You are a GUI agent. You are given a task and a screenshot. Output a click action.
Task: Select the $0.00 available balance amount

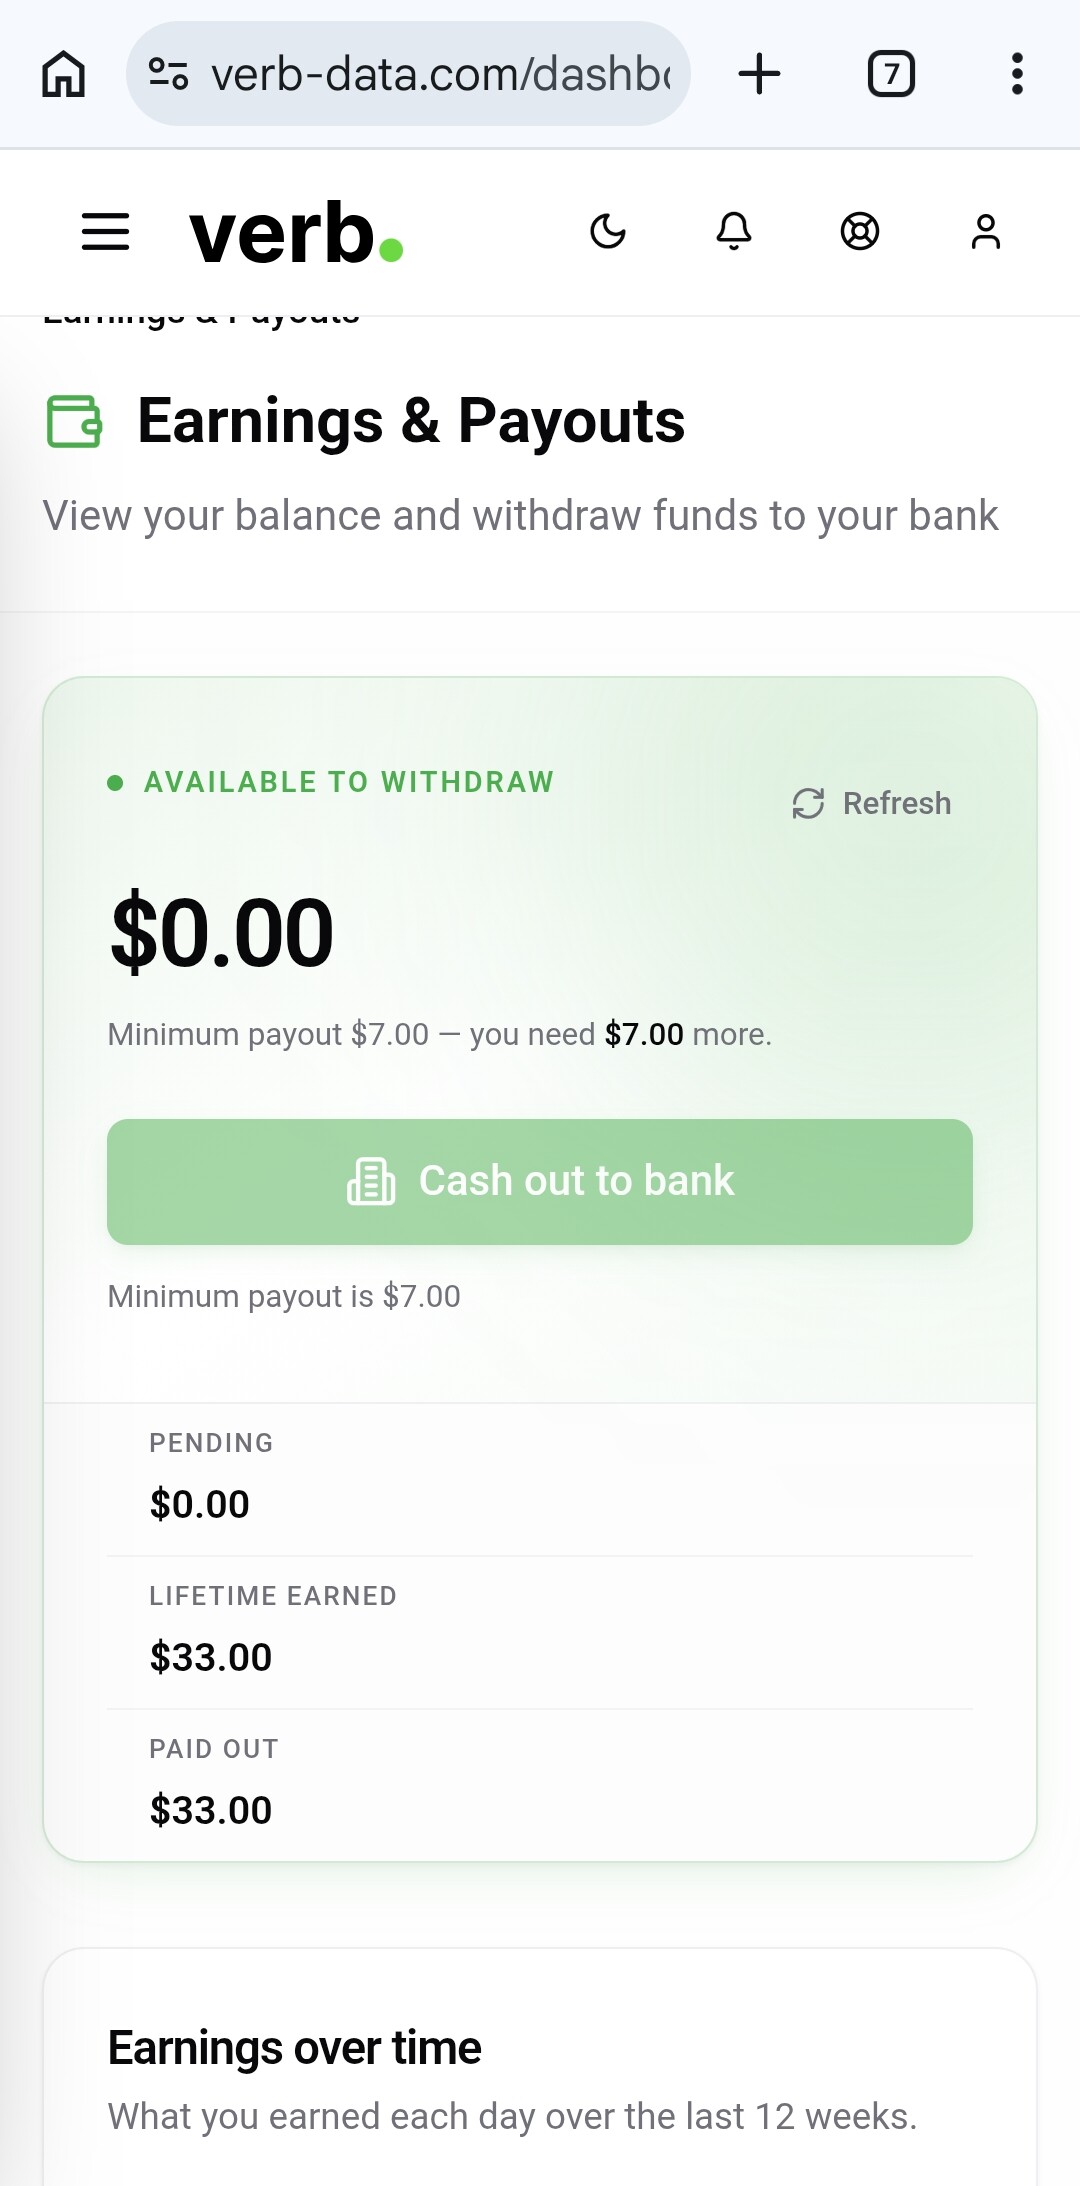pos(222,933)
